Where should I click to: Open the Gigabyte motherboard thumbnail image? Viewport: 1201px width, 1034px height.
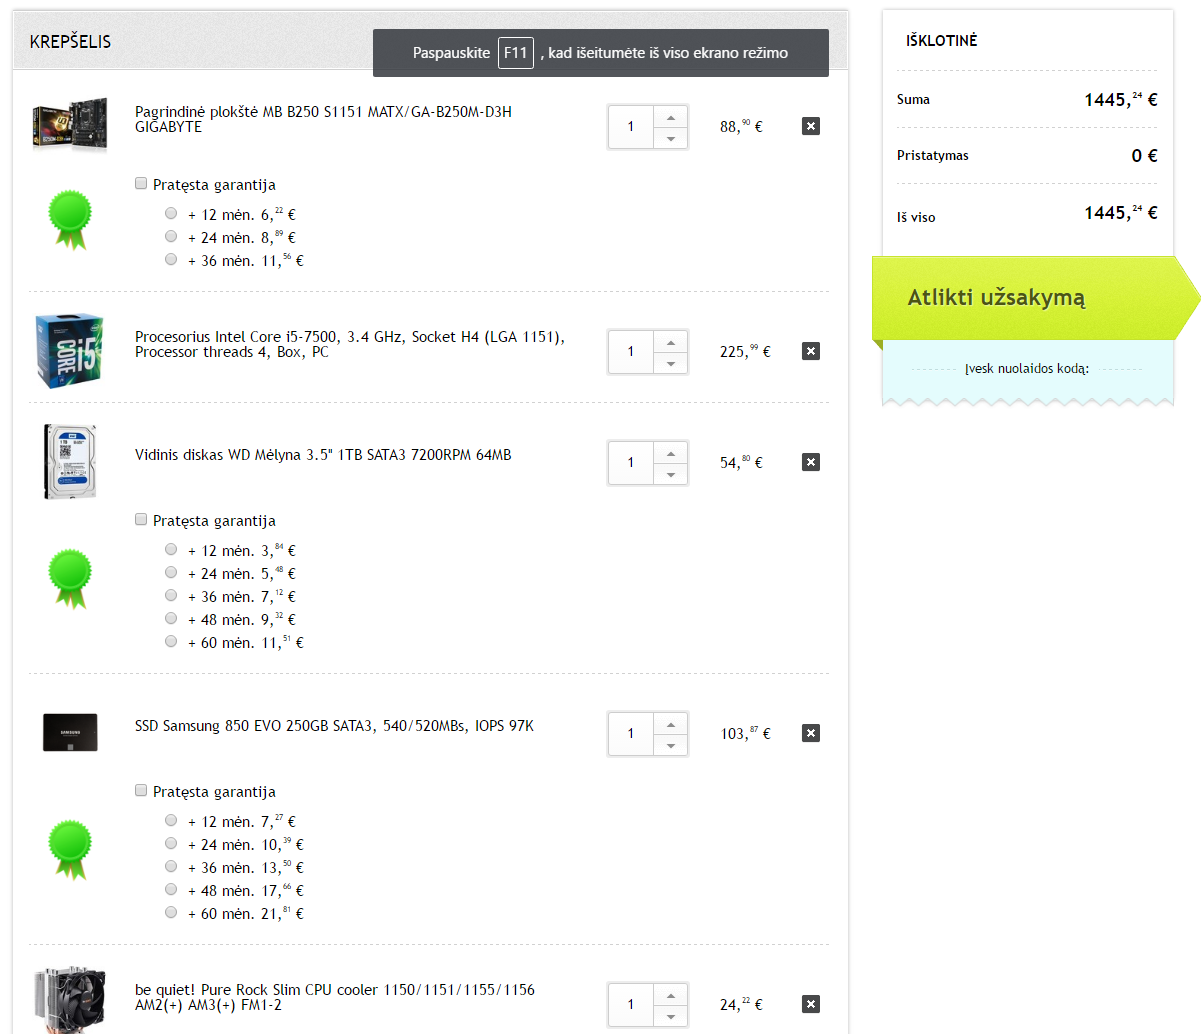(70, 124)
